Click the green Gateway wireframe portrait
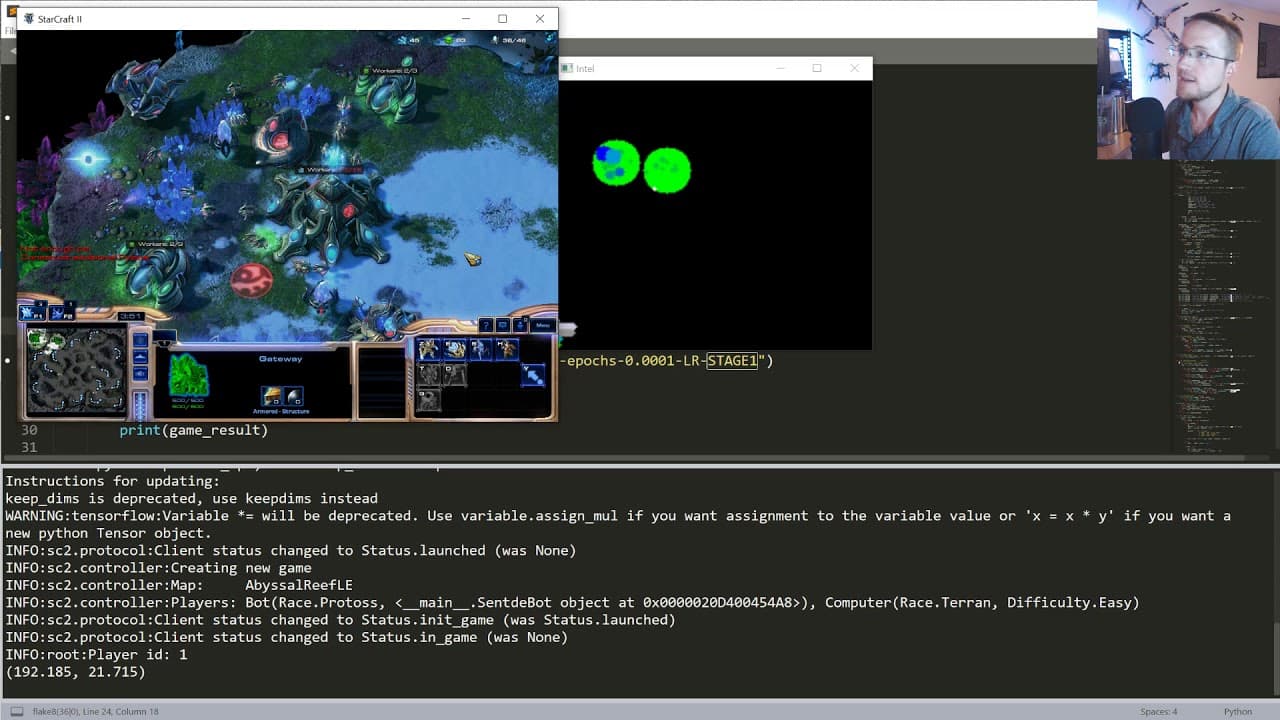Viewport: 1280px width, 720px height. tap(188, 375)
